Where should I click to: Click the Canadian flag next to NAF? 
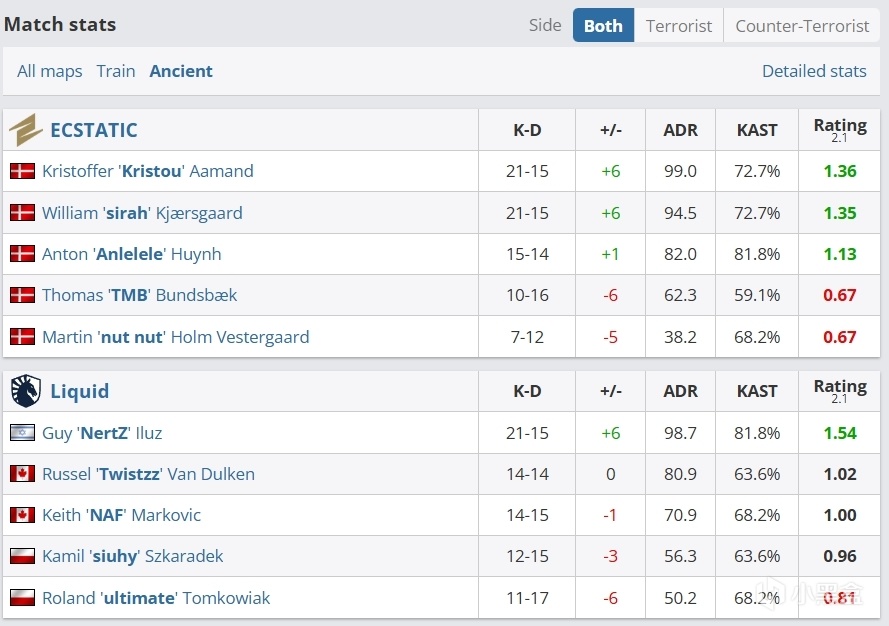[22, 515]
